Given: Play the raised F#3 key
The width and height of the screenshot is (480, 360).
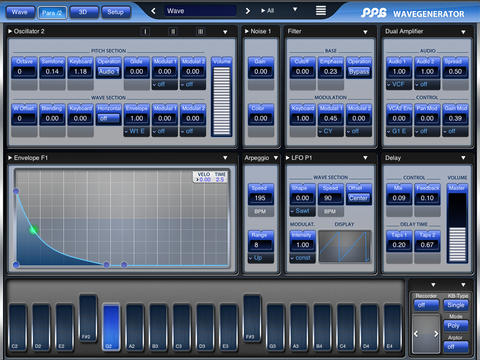Looking at the screenshot, I should click(x=252, y=317).
